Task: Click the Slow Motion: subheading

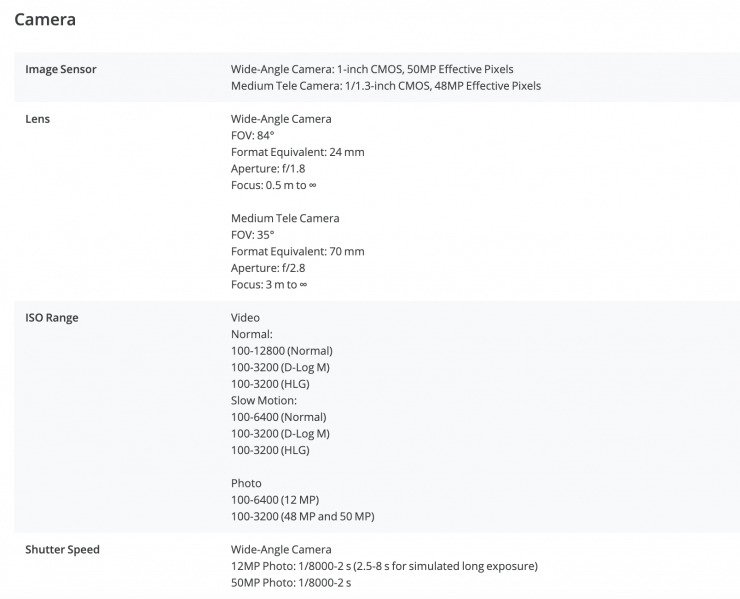Action: pyautogui.click(x=263, y=400)
